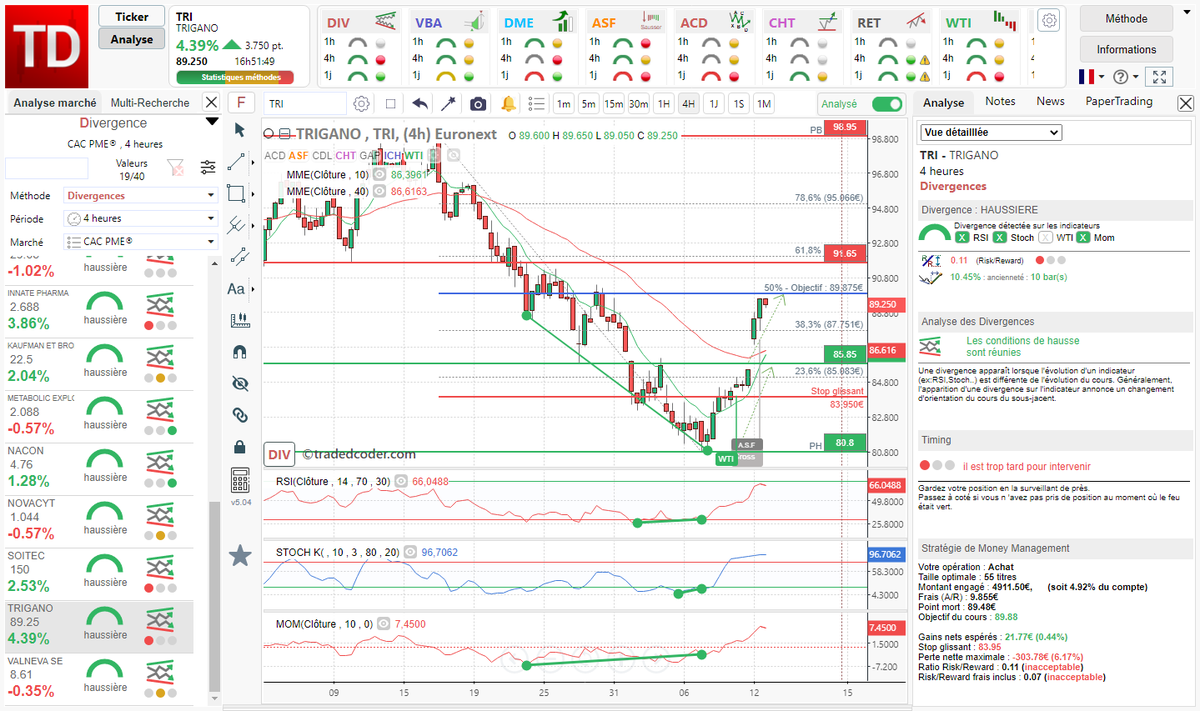Click the padlock lock drawings icon

pos(239,446)
